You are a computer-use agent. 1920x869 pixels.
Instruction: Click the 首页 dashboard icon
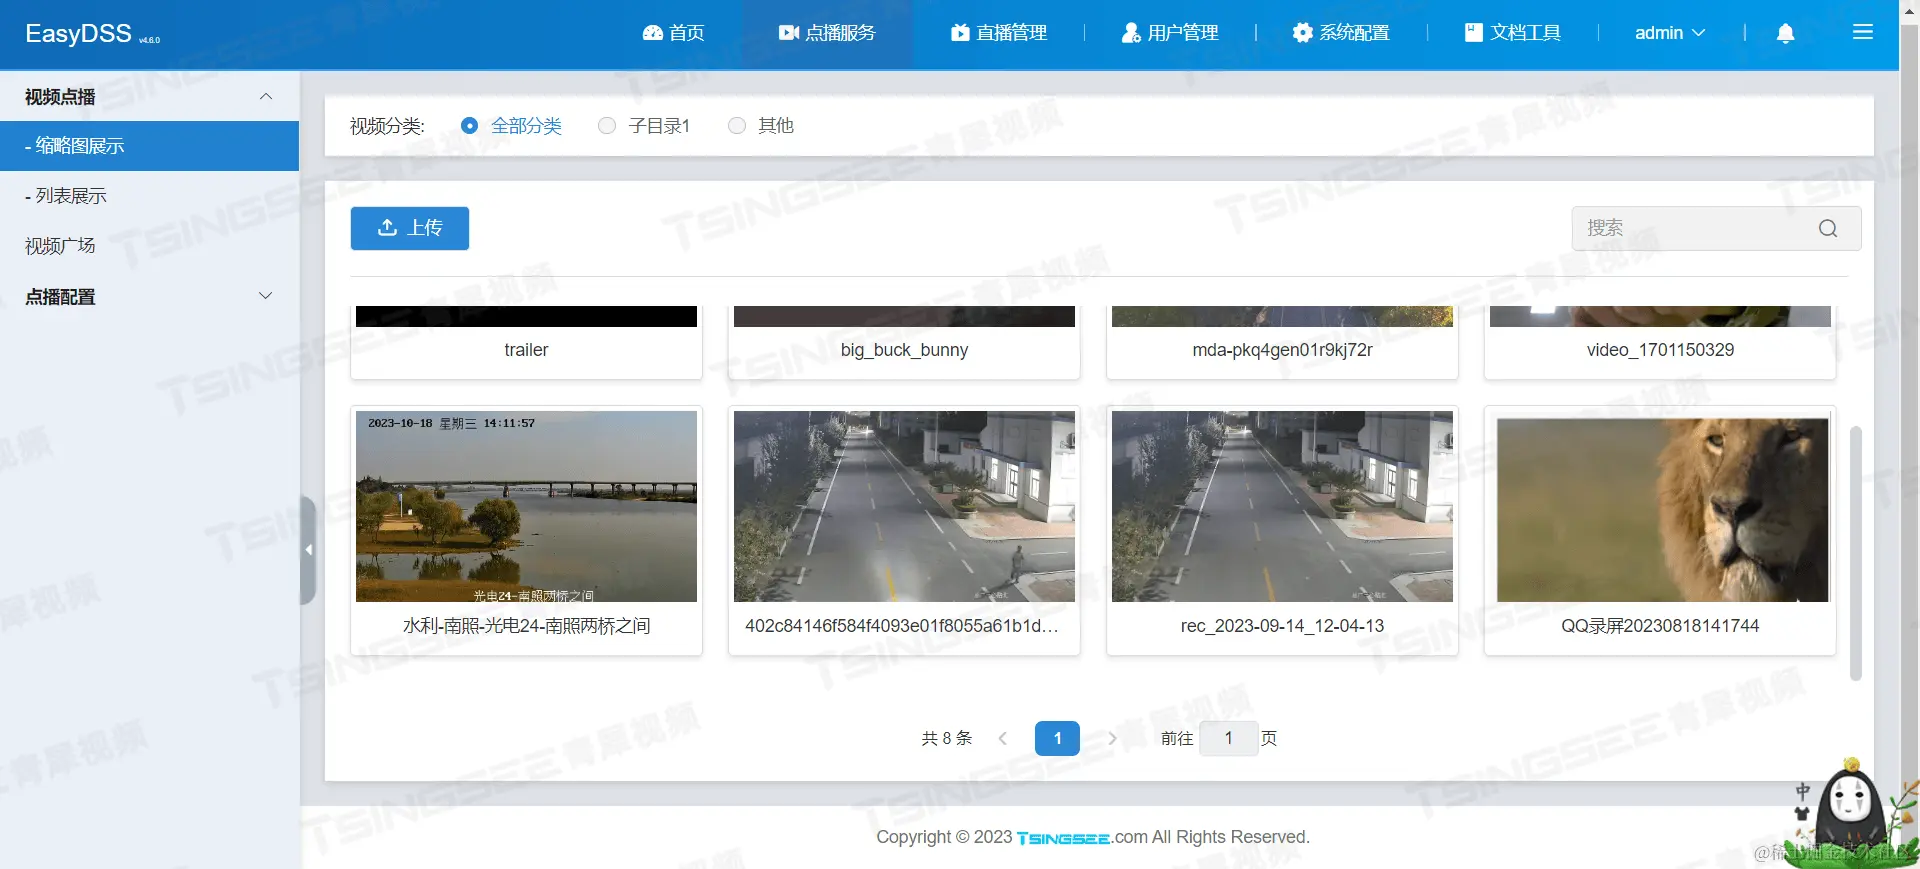(x=653, y=33)
